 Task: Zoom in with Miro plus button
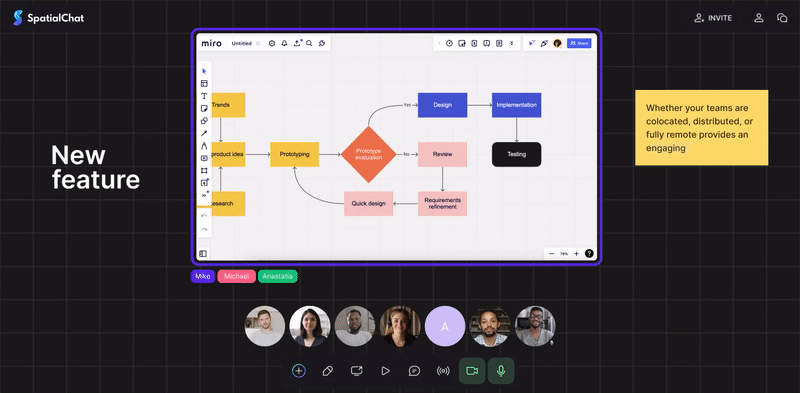point(577,254)
